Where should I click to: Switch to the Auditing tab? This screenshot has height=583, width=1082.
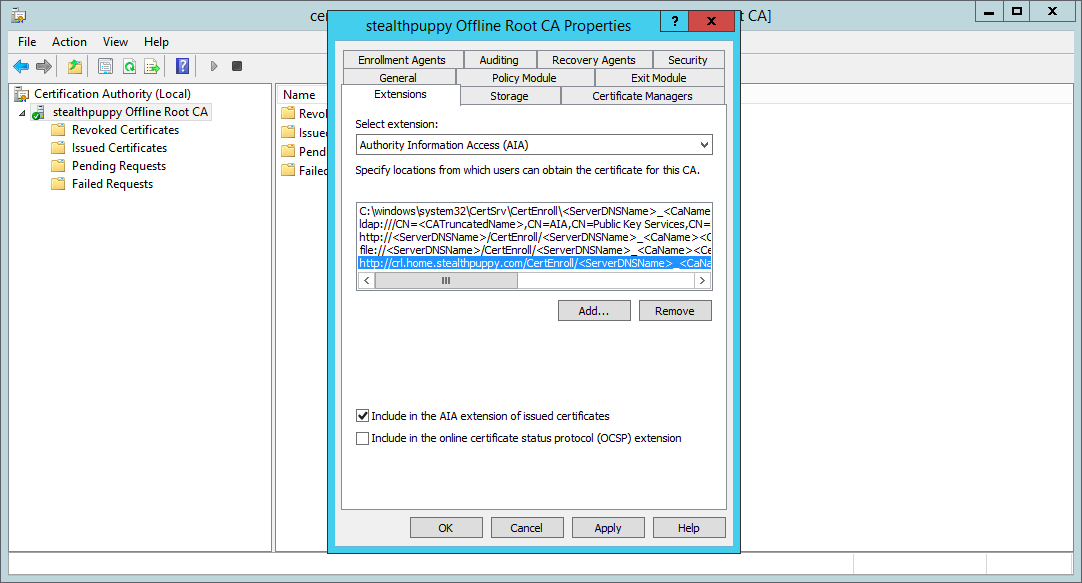tap(499, 60)
